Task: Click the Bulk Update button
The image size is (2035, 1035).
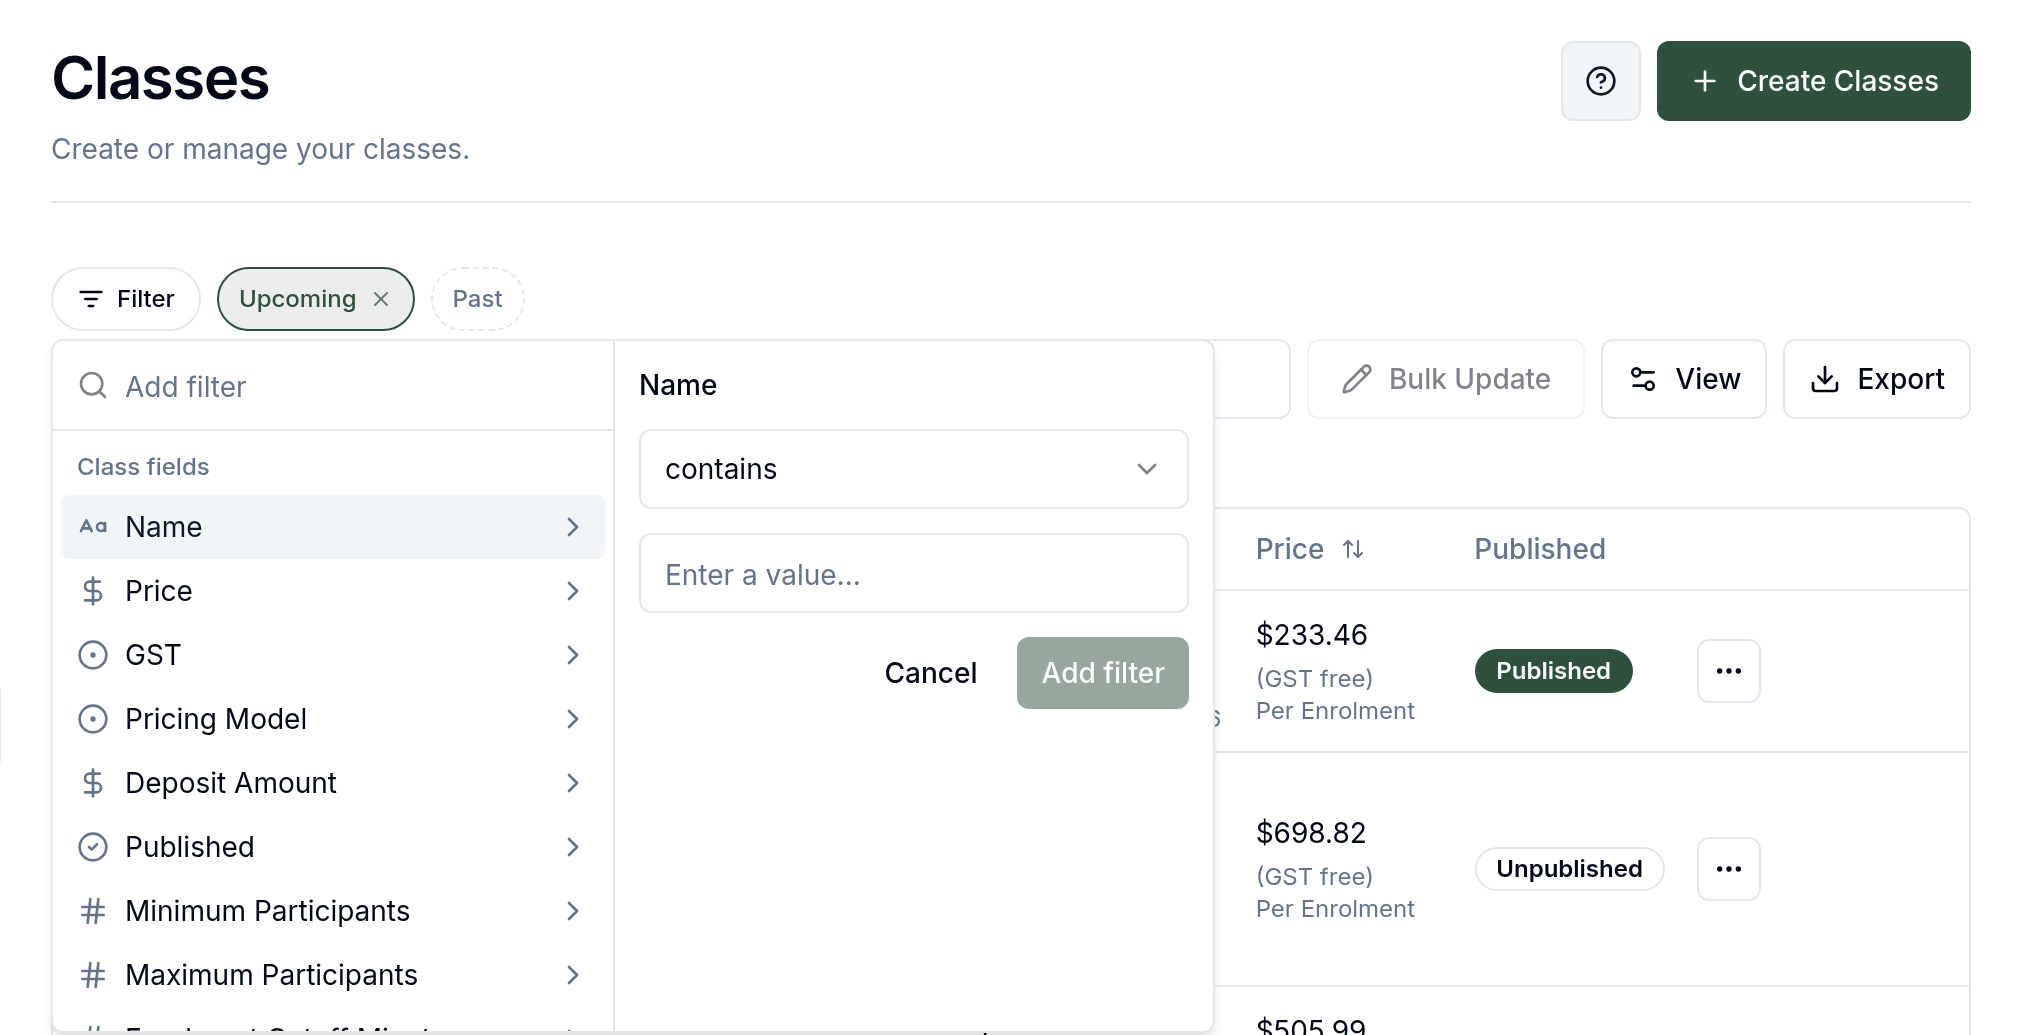Action: coord(1446,379)
